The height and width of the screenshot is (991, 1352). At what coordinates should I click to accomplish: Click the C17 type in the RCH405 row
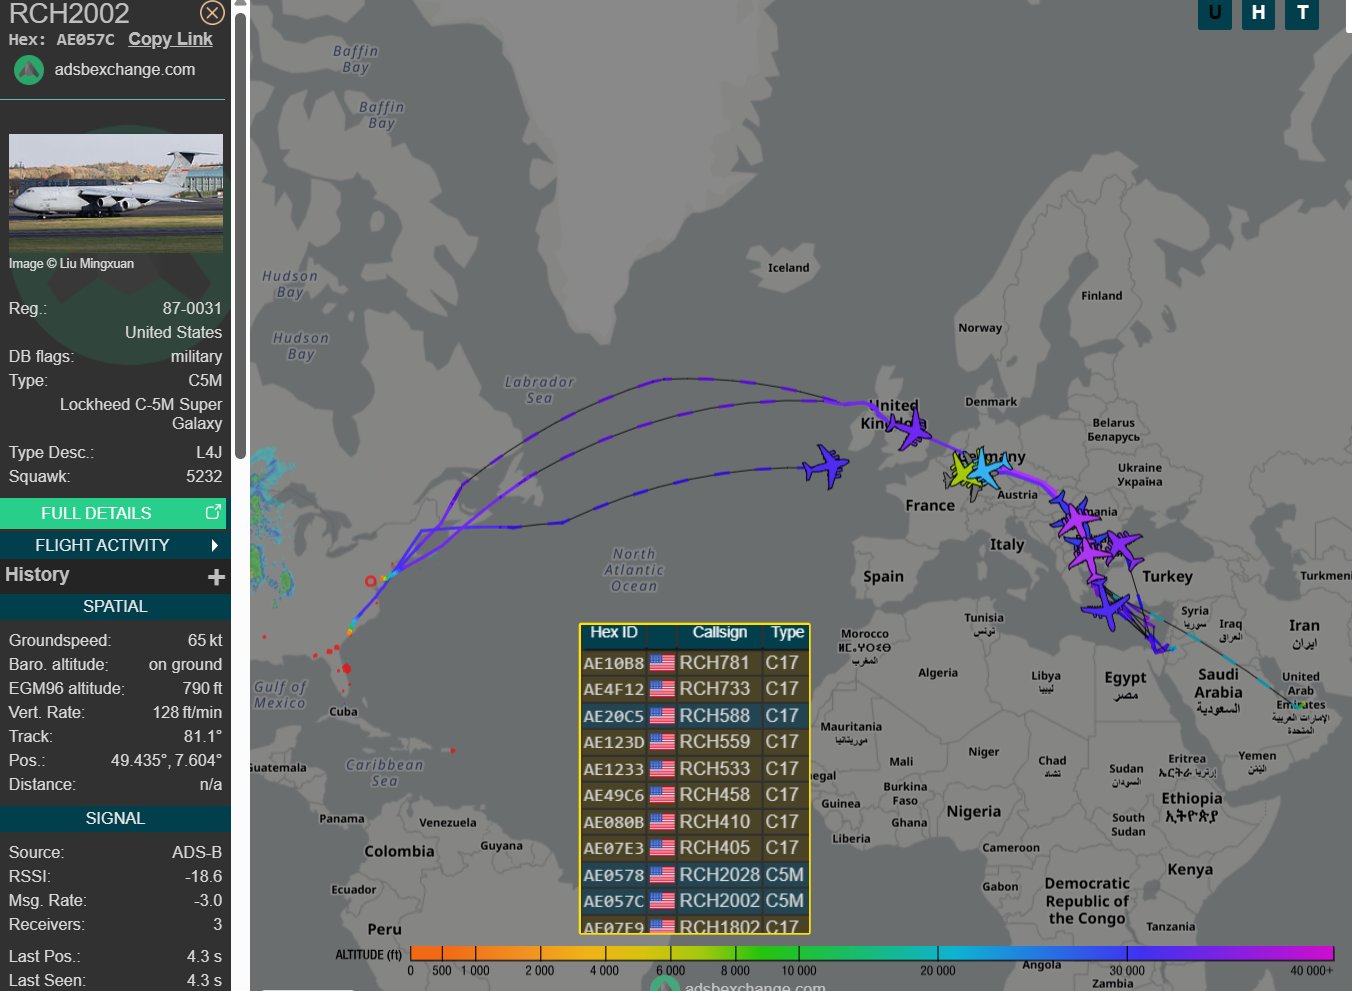[x=782, y=848]
